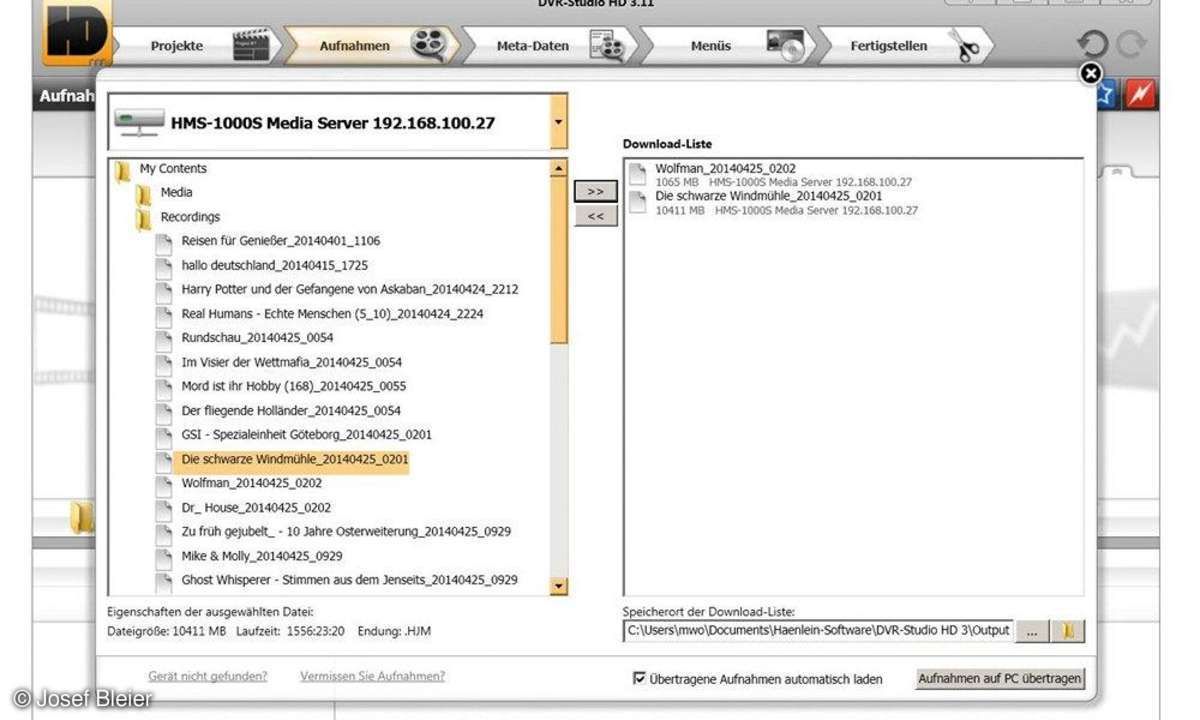Click the film reel icon beside Aufnahmen
The image size is (1200, 720).
pos(428,45)
